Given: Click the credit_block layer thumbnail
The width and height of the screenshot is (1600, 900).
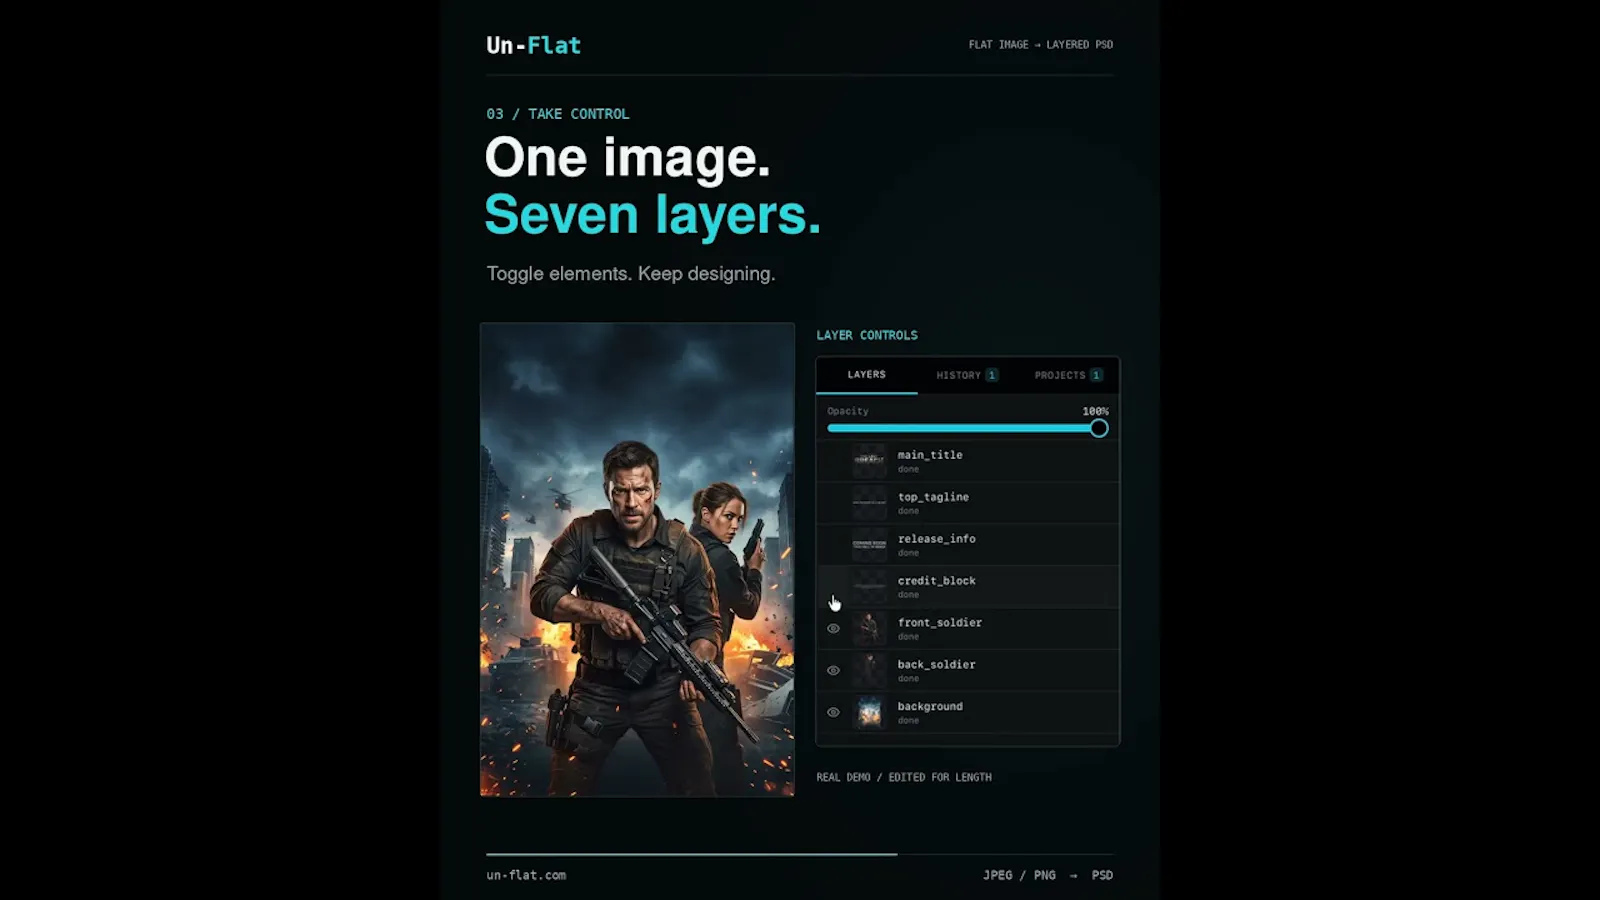Looking at the screenshot, I should point(869,587).
